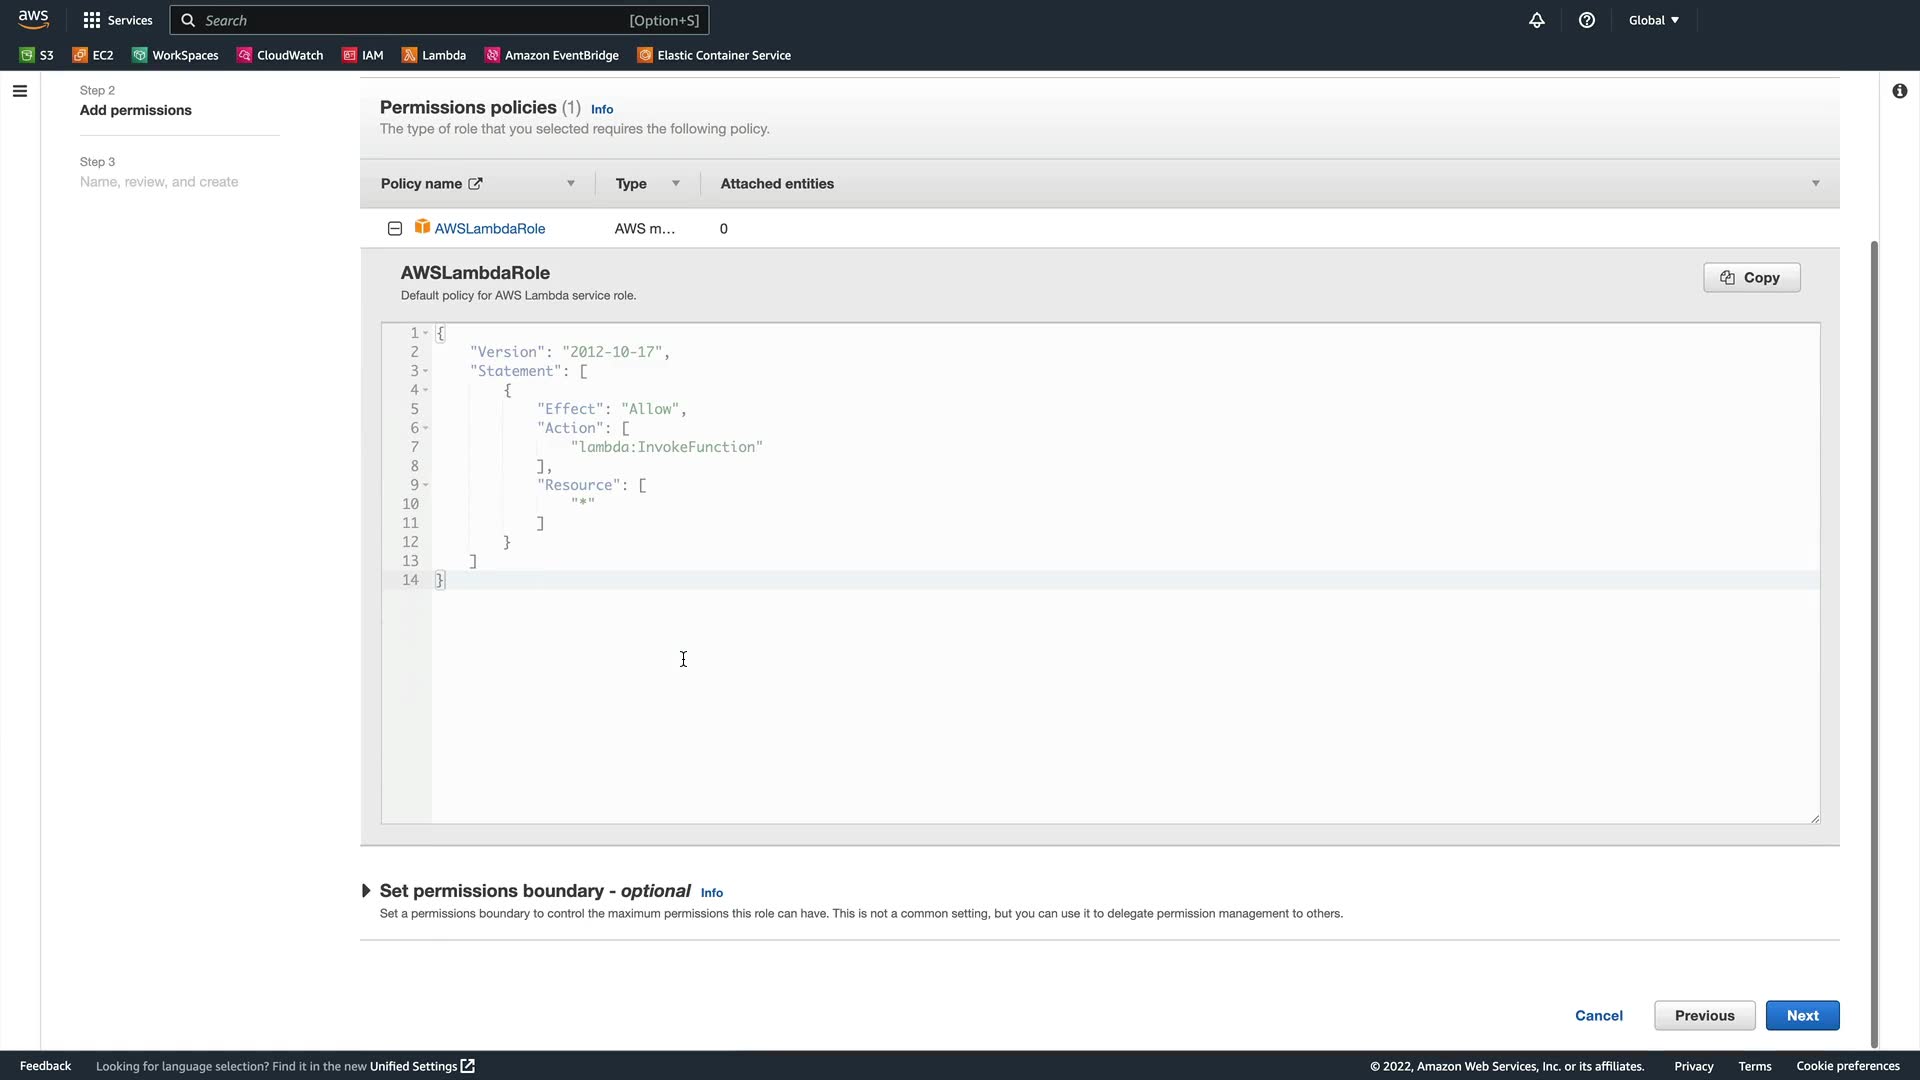1920x1080 pixels.
Task: Open the Services menu
Action: pyautogui.click(x=118, y=20)
